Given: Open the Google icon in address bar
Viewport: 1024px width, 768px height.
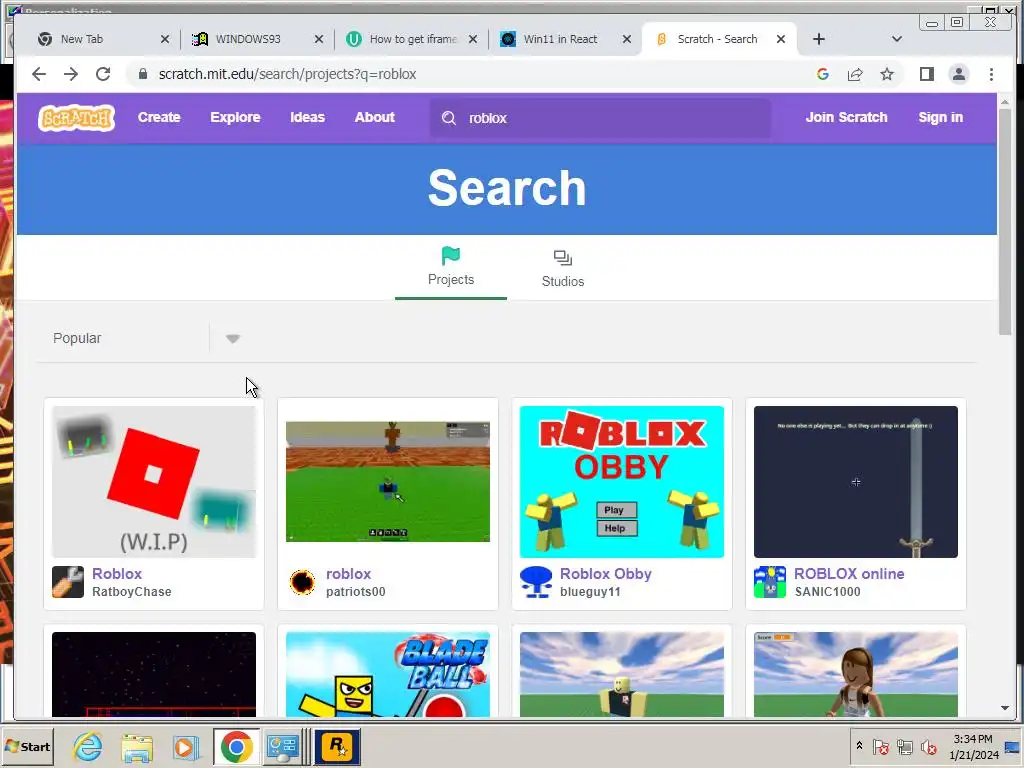Looking at the screenshot, I should click(823, 74).
